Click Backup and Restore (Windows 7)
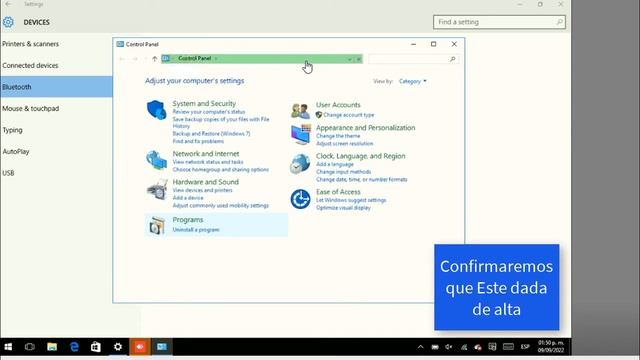 211,134
